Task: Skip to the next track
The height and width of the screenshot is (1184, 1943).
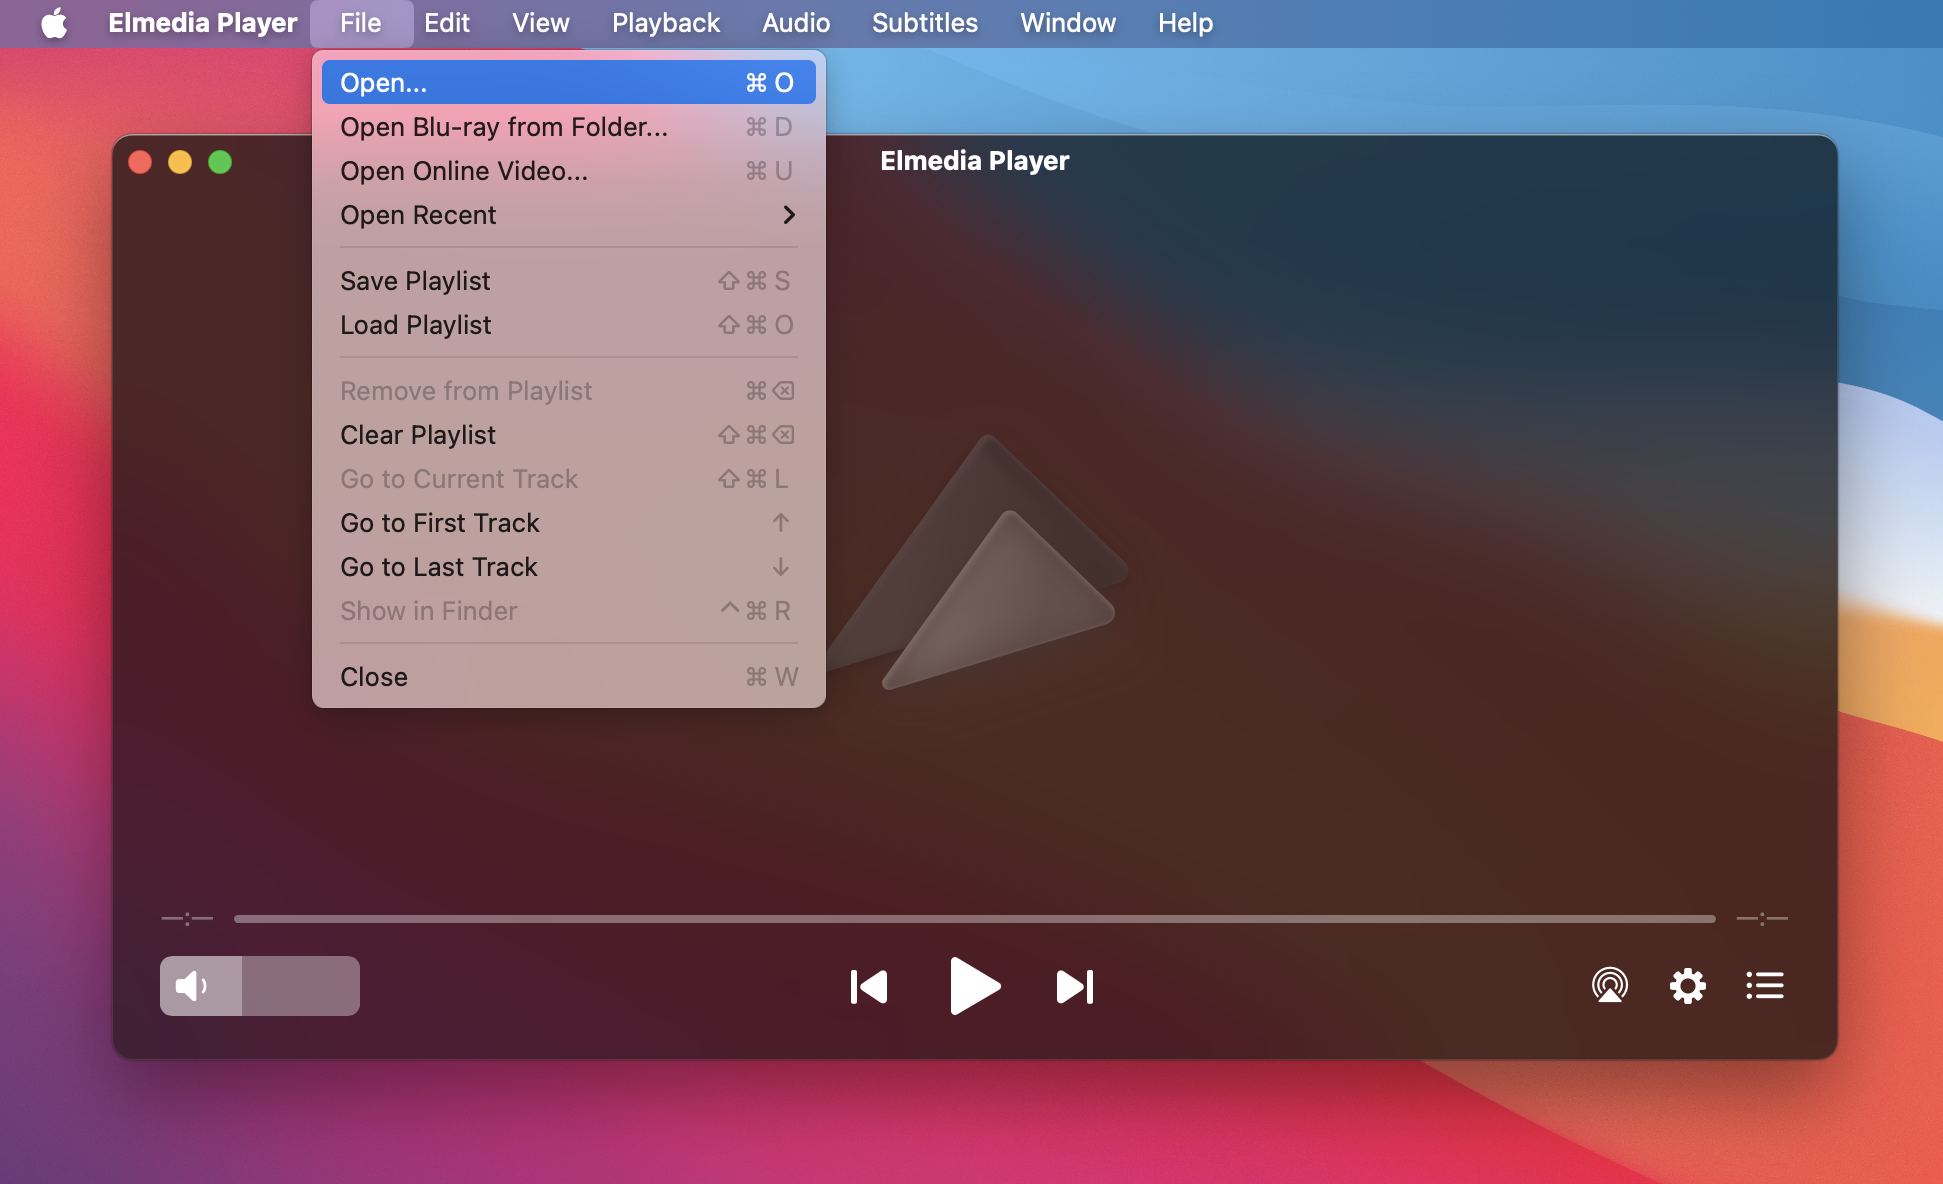Action: [1074, 987]
